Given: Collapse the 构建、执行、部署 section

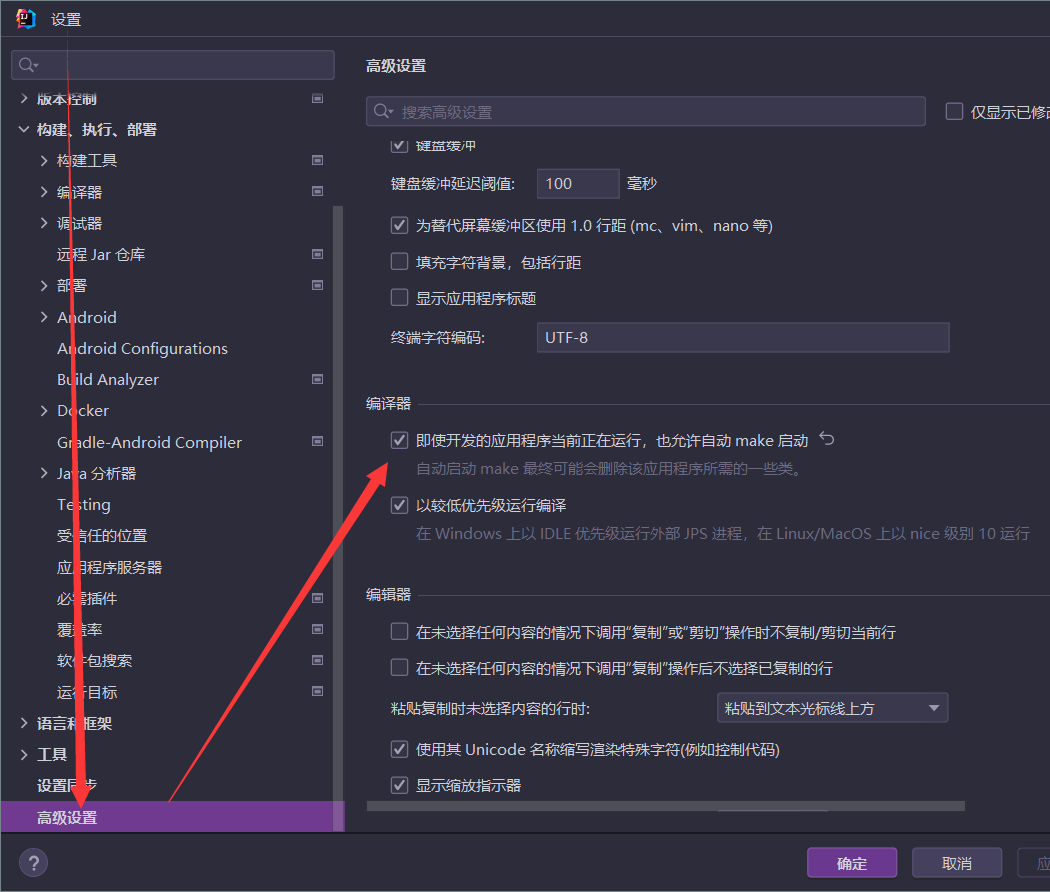Looking at the screenshot, I should pyautogui.click(x=24, y=130).
